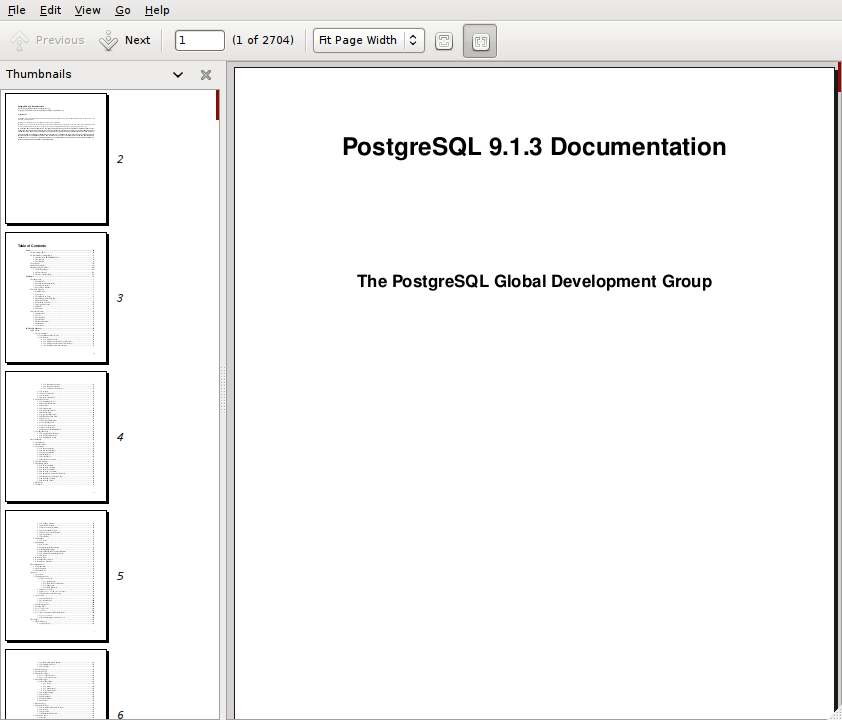Open the Edit menu
The width and height of the screenshot is (842, 720).
(x=50, y=10)
